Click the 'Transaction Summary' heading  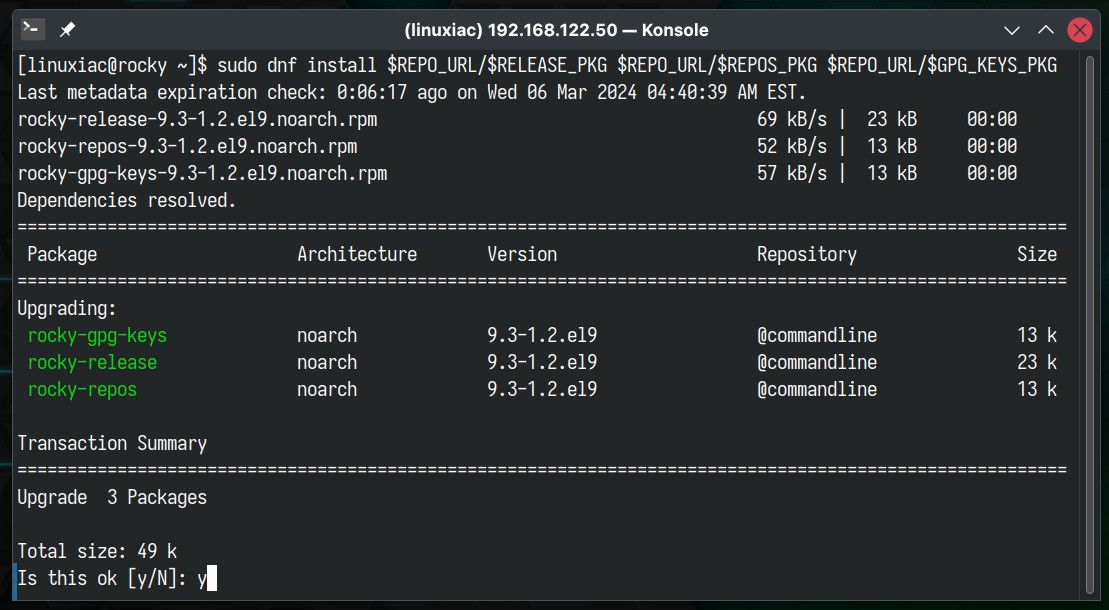112,443
